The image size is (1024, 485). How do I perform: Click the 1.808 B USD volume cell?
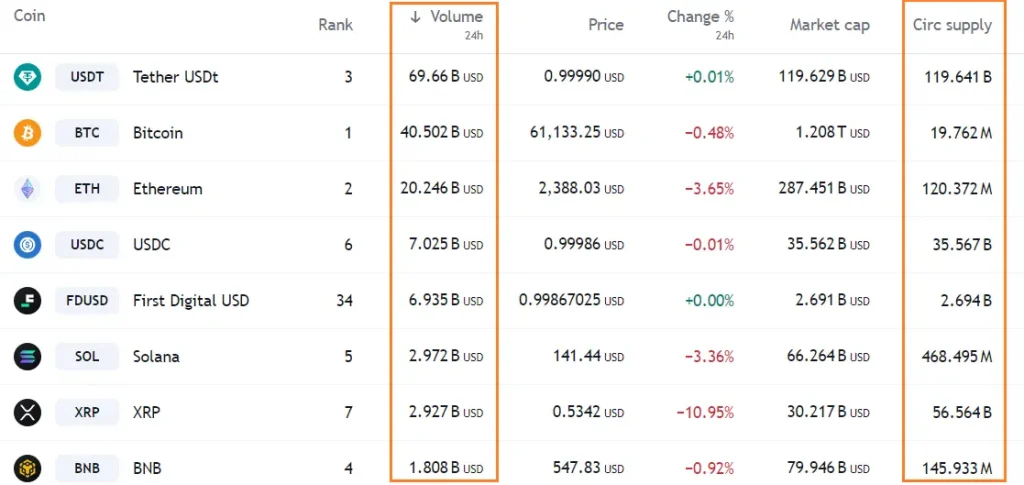pos(447,468)
